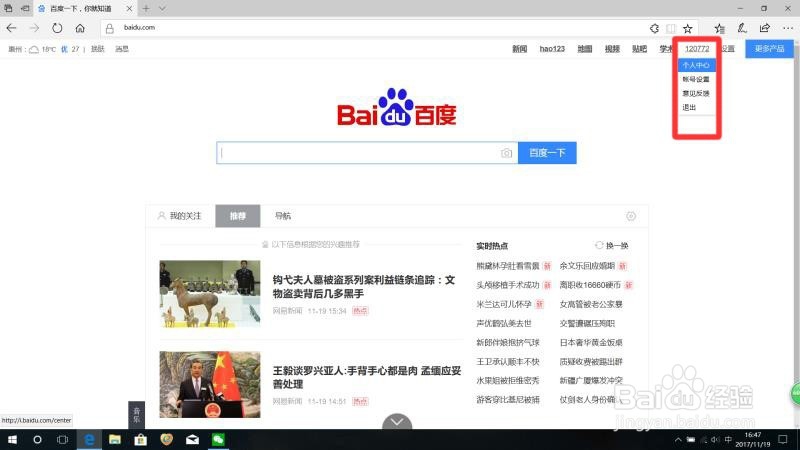Viewport: 800px width, 450px height.
Task: Click the 百度一下 search button
Action: 547,153
